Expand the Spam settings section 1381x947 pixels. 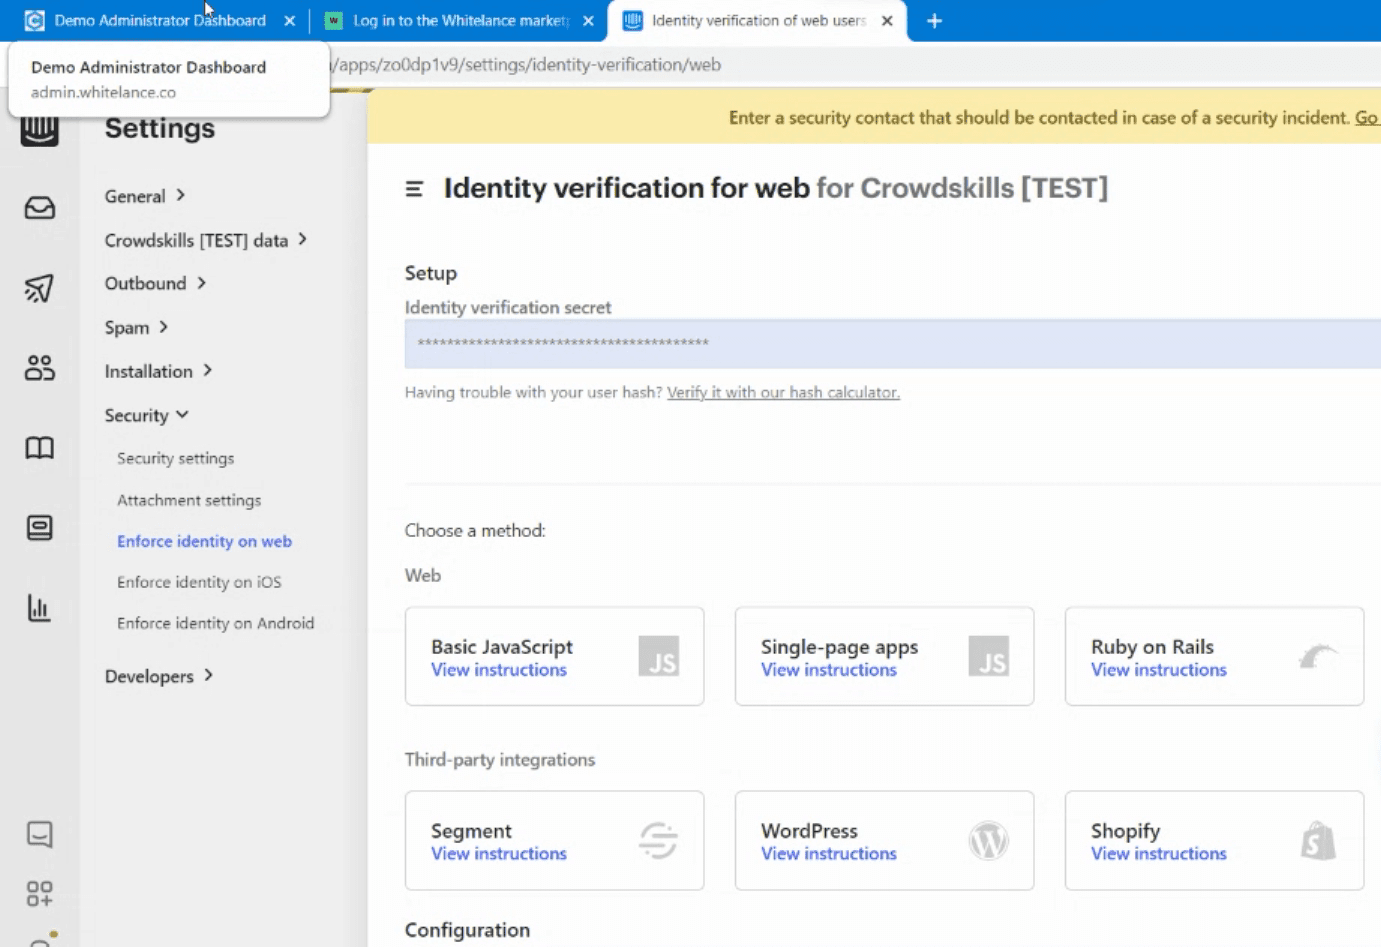pyautogui.click(x=136, y=327)
